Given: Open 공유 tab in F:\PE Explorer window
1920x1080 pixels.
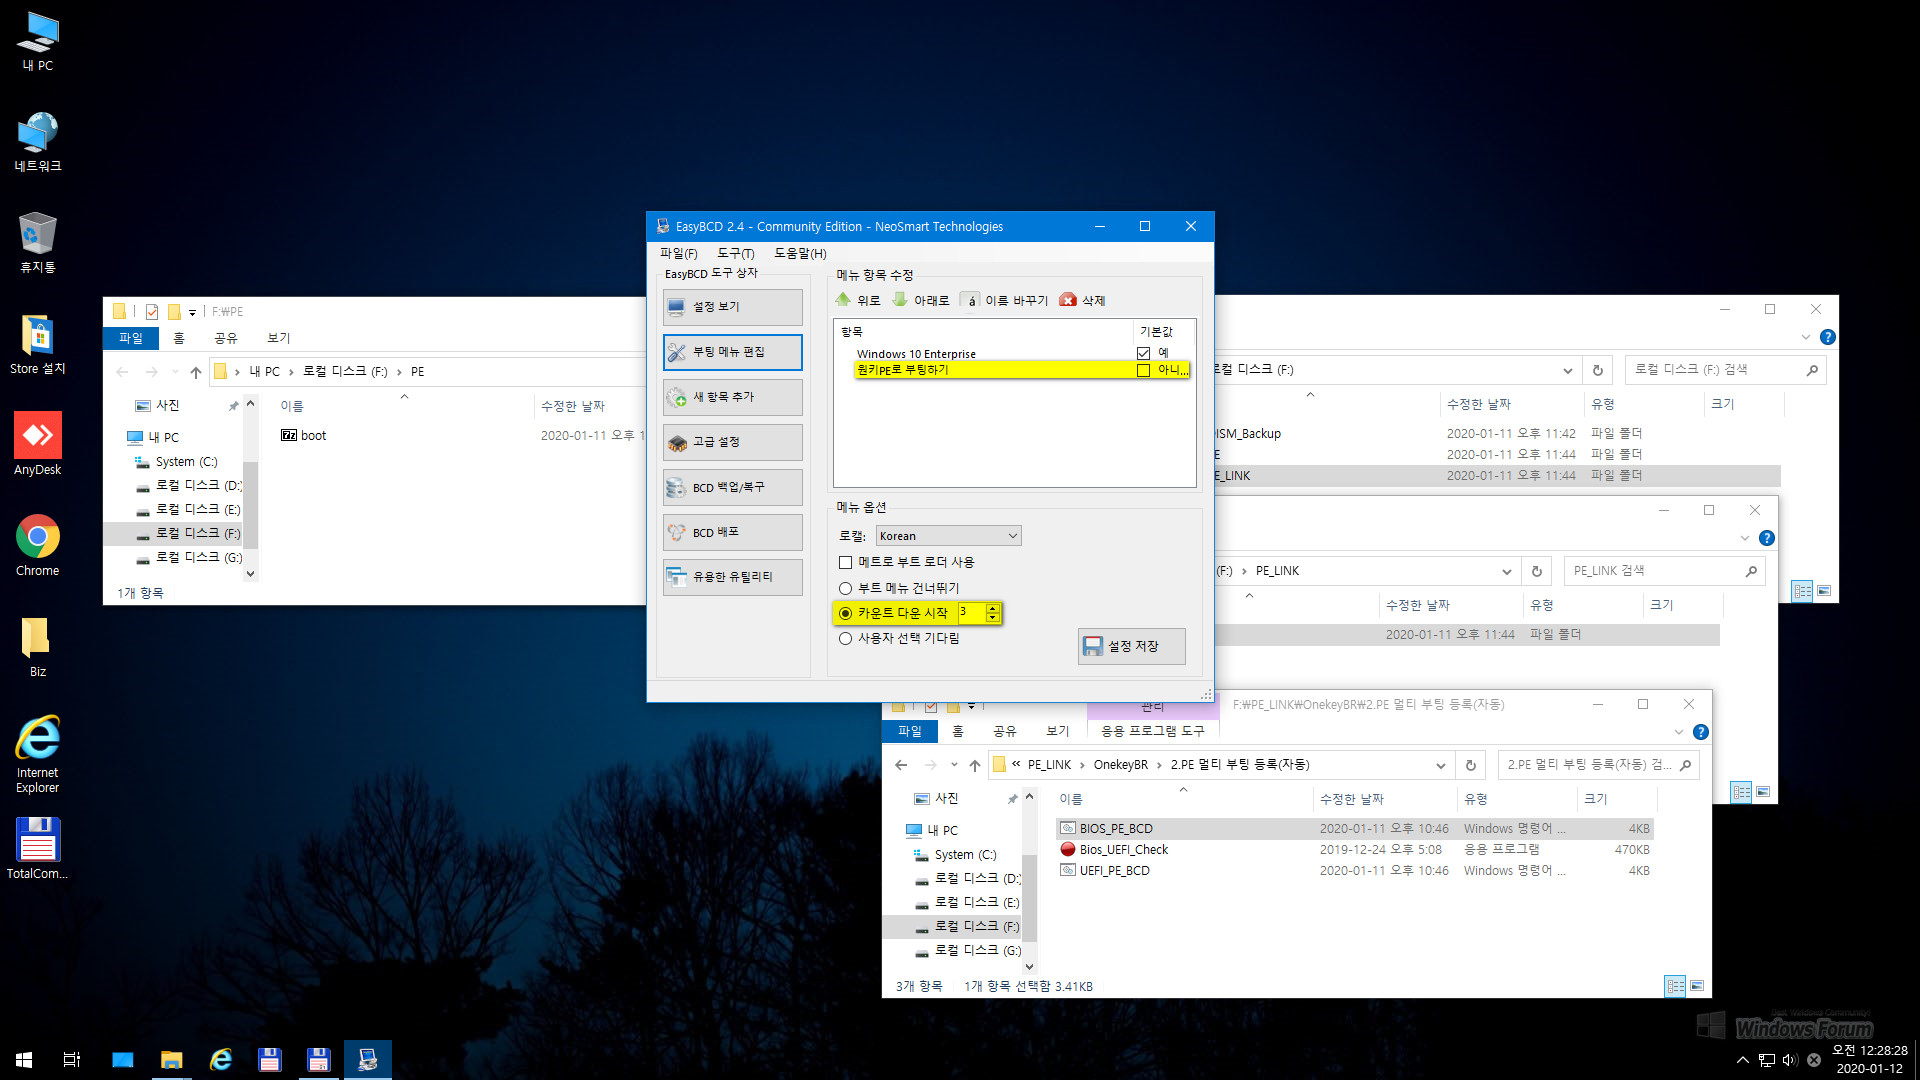Looking at the screenshot, I should 226,338.
